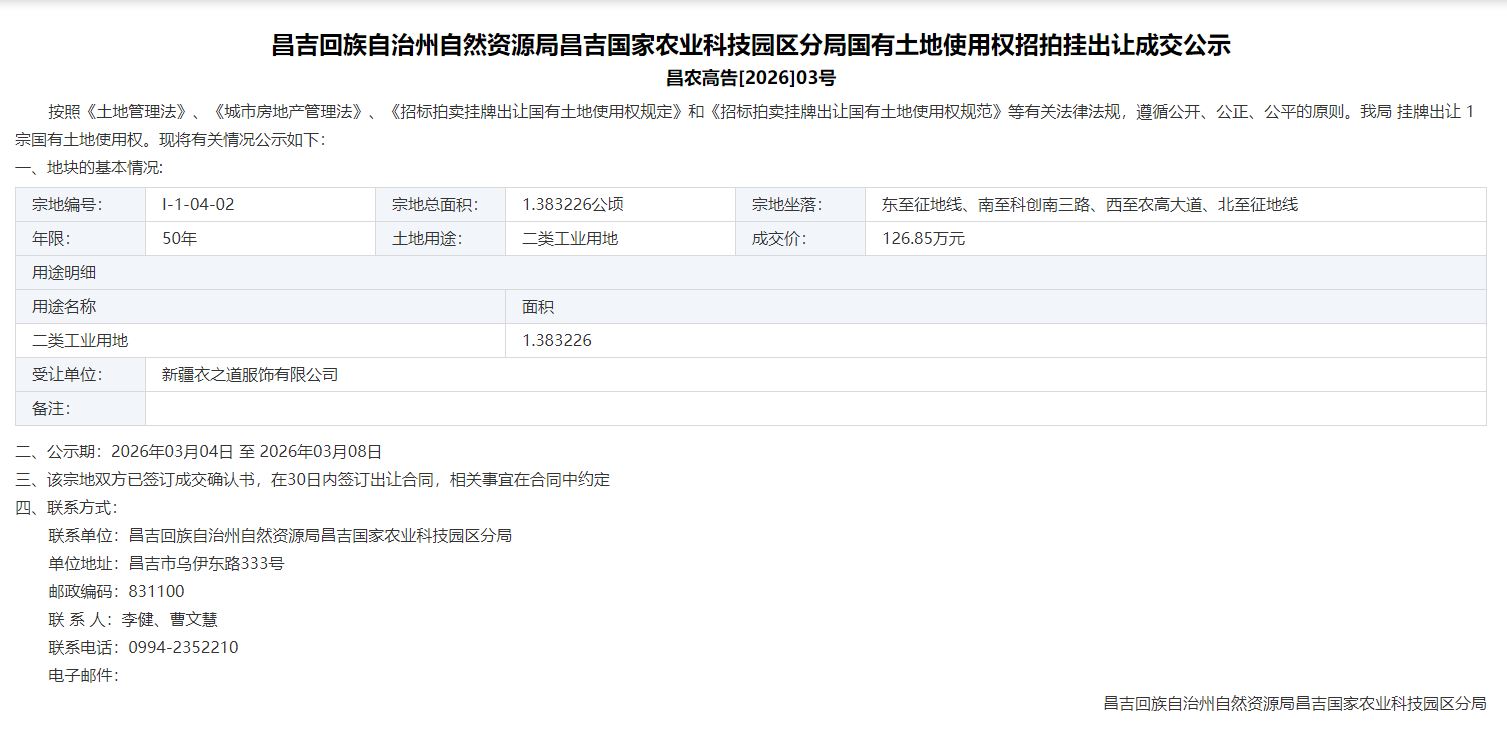Image resolution: width=1507 pixels, height=729 pixels.
Task: Click the parcel location text 东至征地线
Action: pos(1089,205)
